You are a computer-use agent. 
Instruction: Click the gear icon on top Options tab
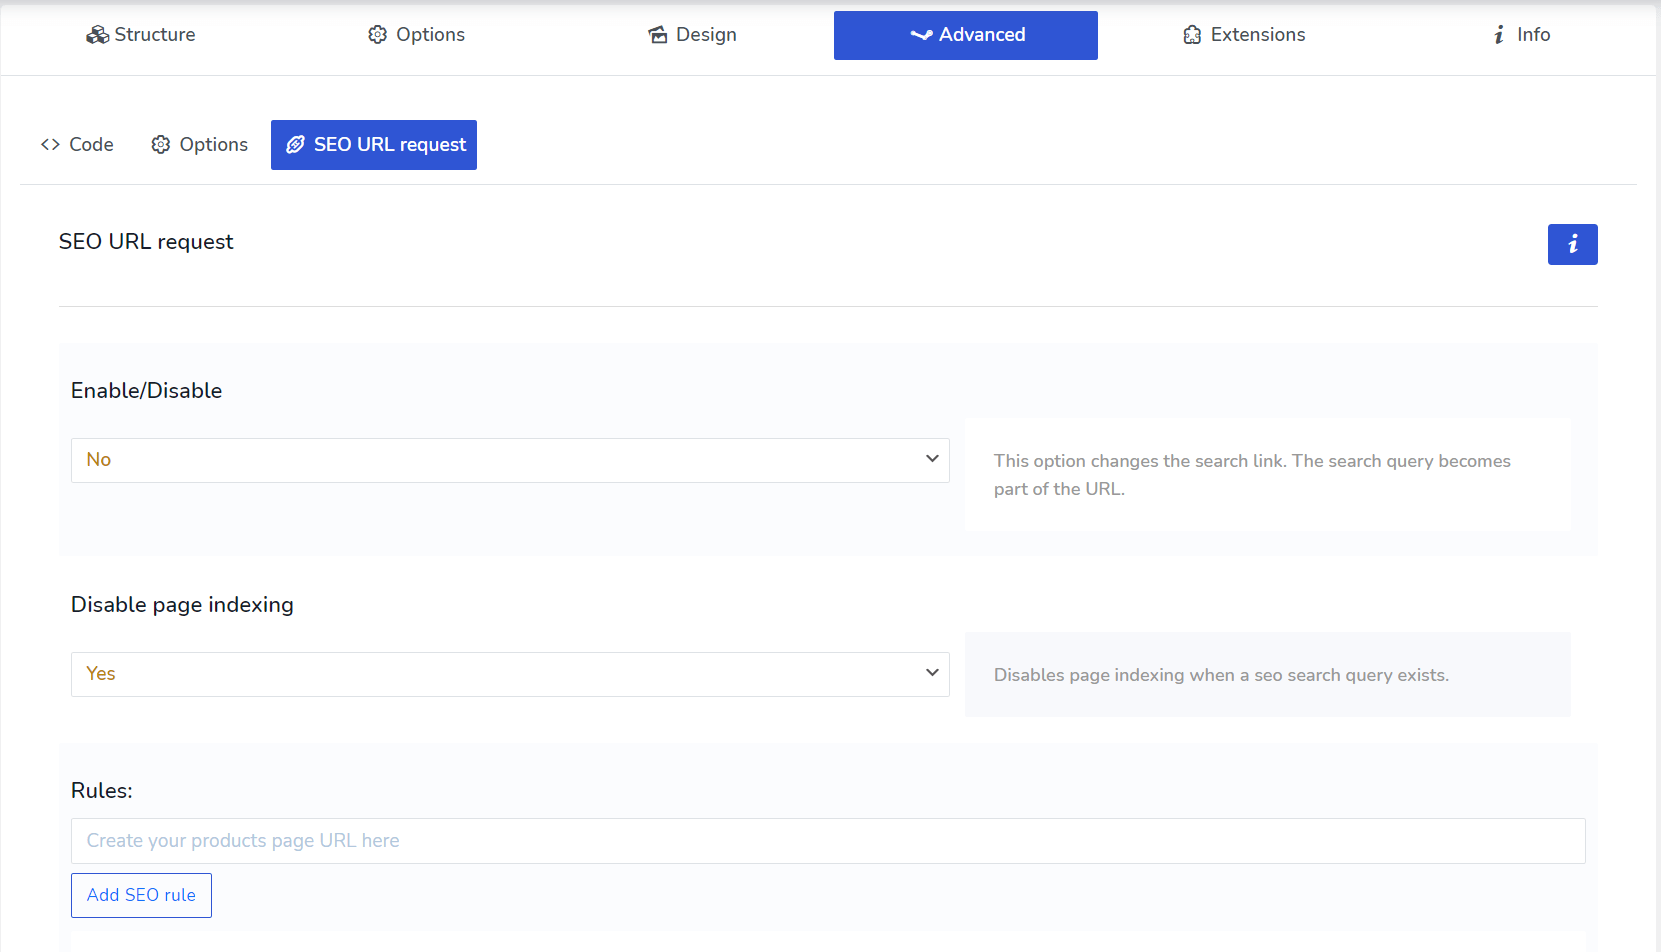click(x=377, y=35)
